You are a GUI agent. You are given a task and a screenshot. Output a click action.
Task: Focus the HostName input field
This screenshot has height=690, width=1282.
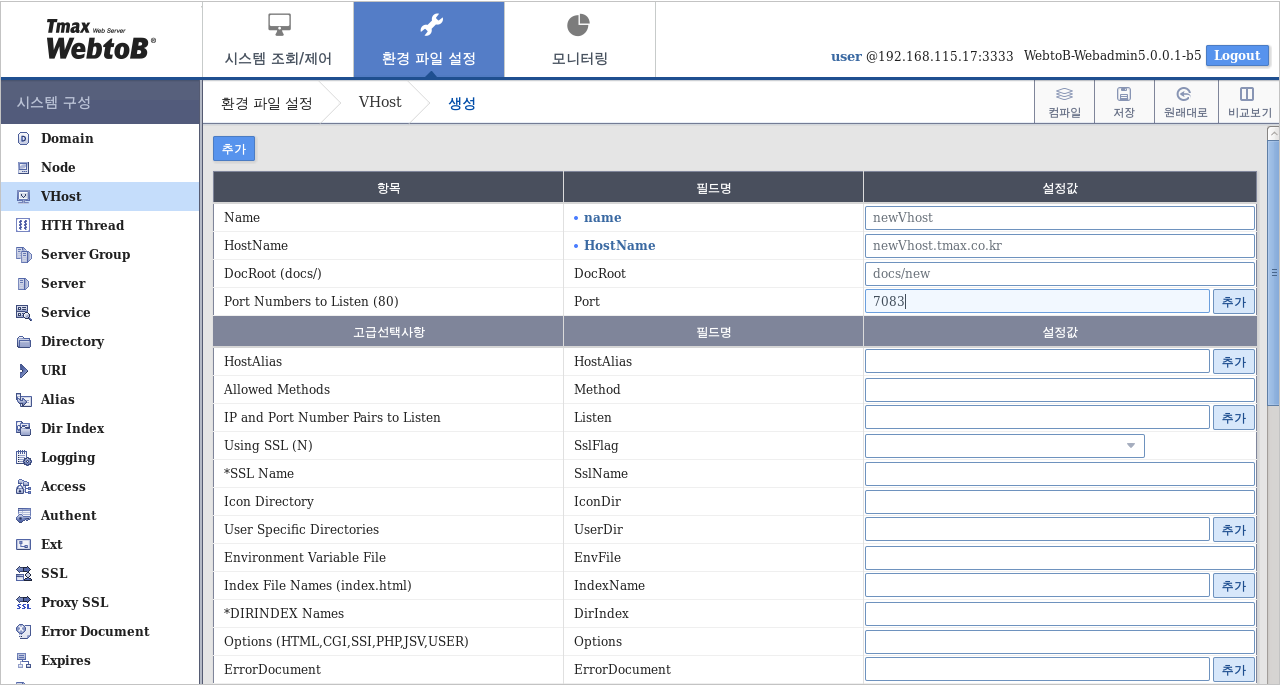pos(1059,246)
